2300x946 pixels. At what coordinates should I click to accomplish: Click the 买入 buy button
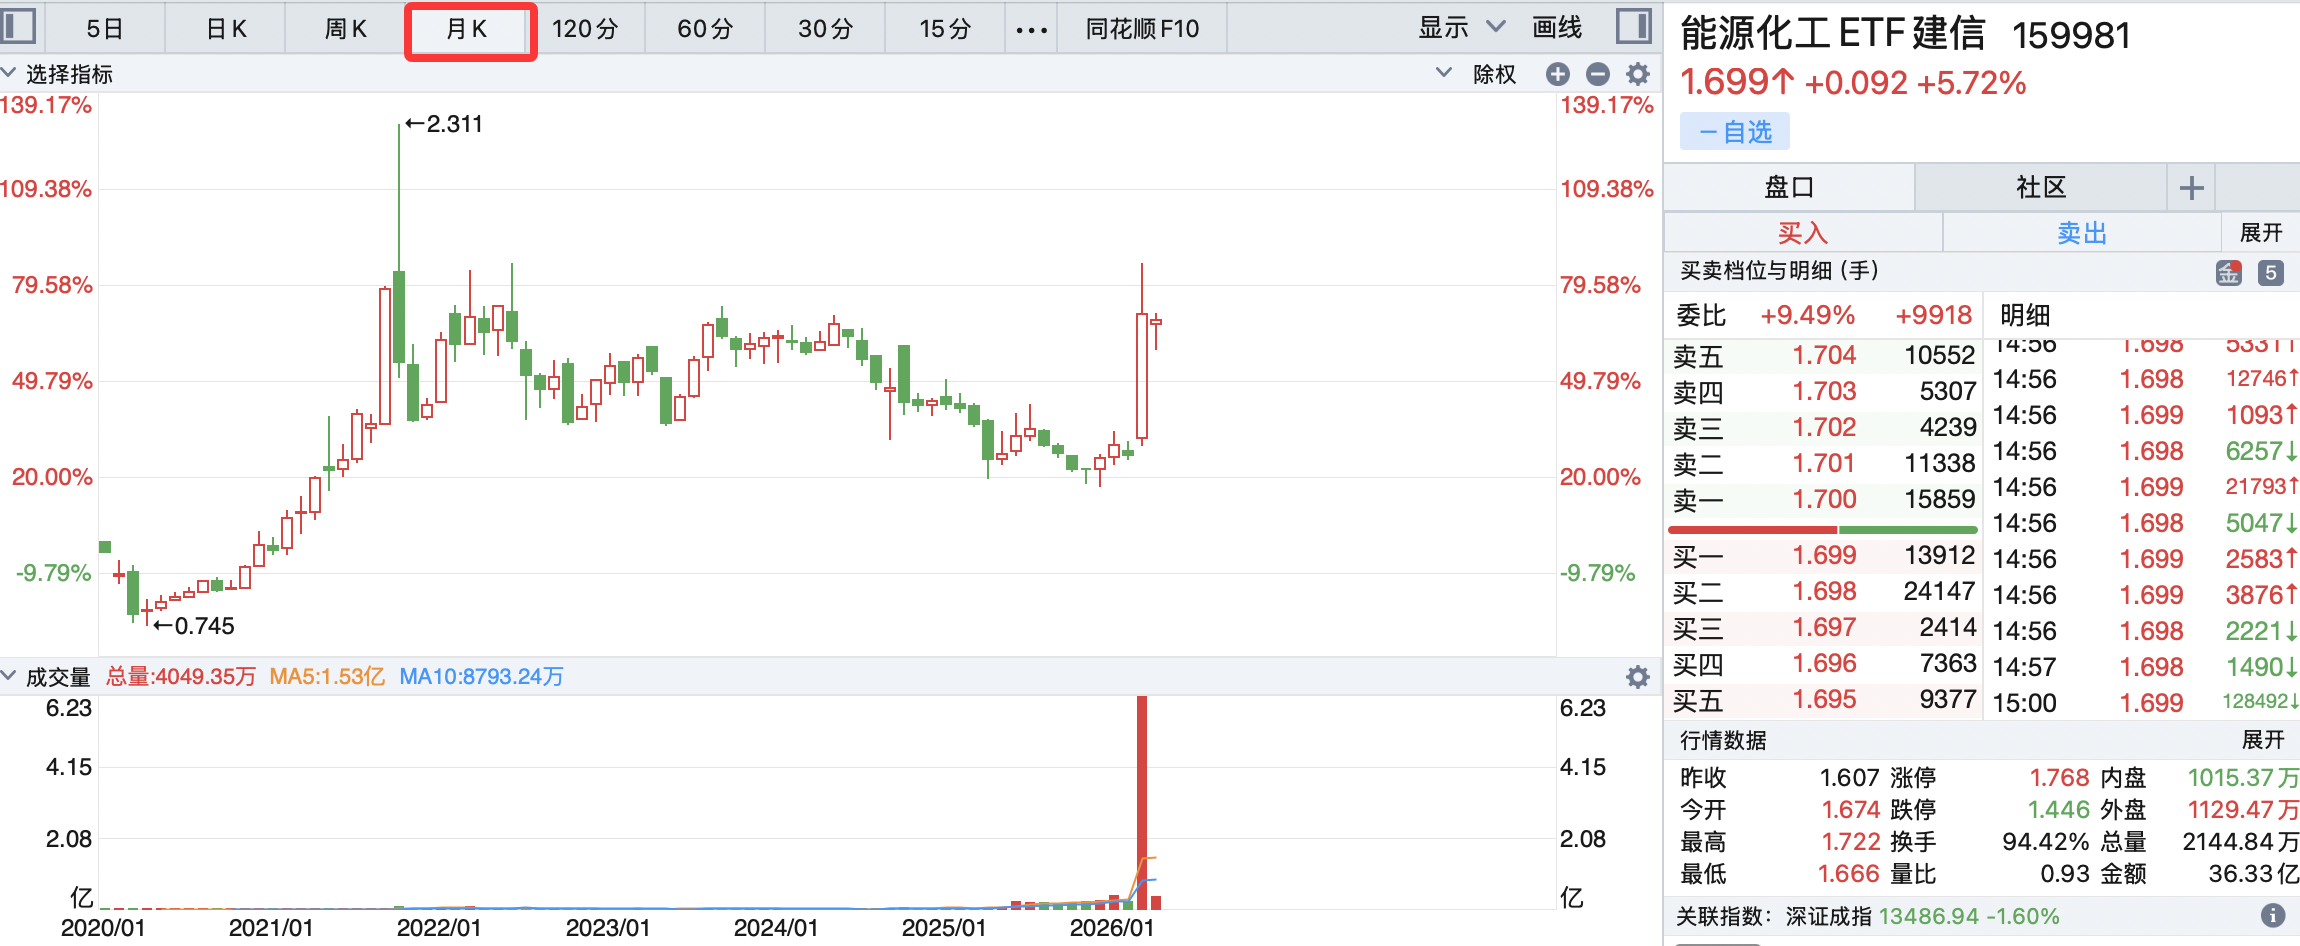point(1802,233)
